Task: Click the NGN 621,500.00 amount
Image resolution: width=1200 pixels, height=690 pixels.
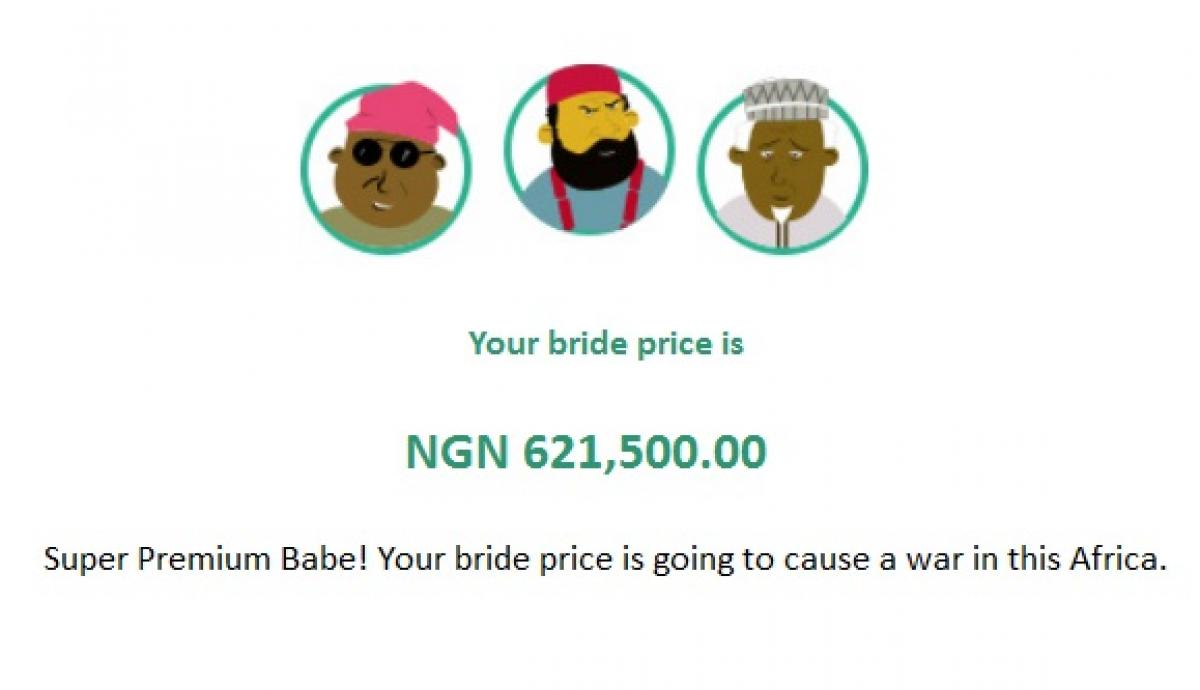Action: click(x=586, y=452)
